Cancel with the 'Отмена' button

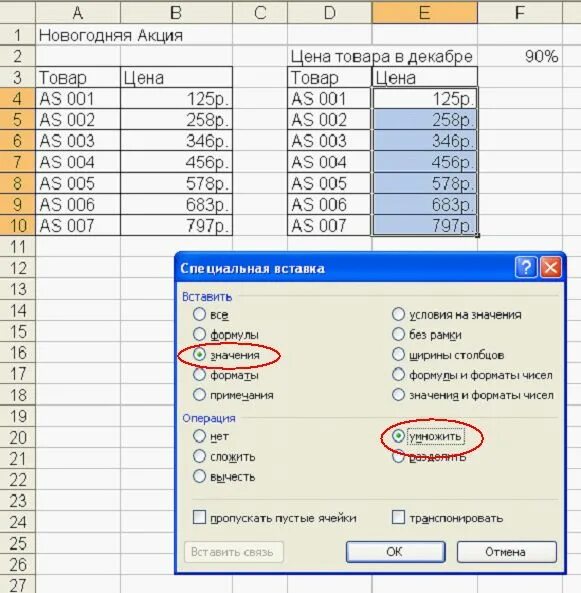coord(506,552)
